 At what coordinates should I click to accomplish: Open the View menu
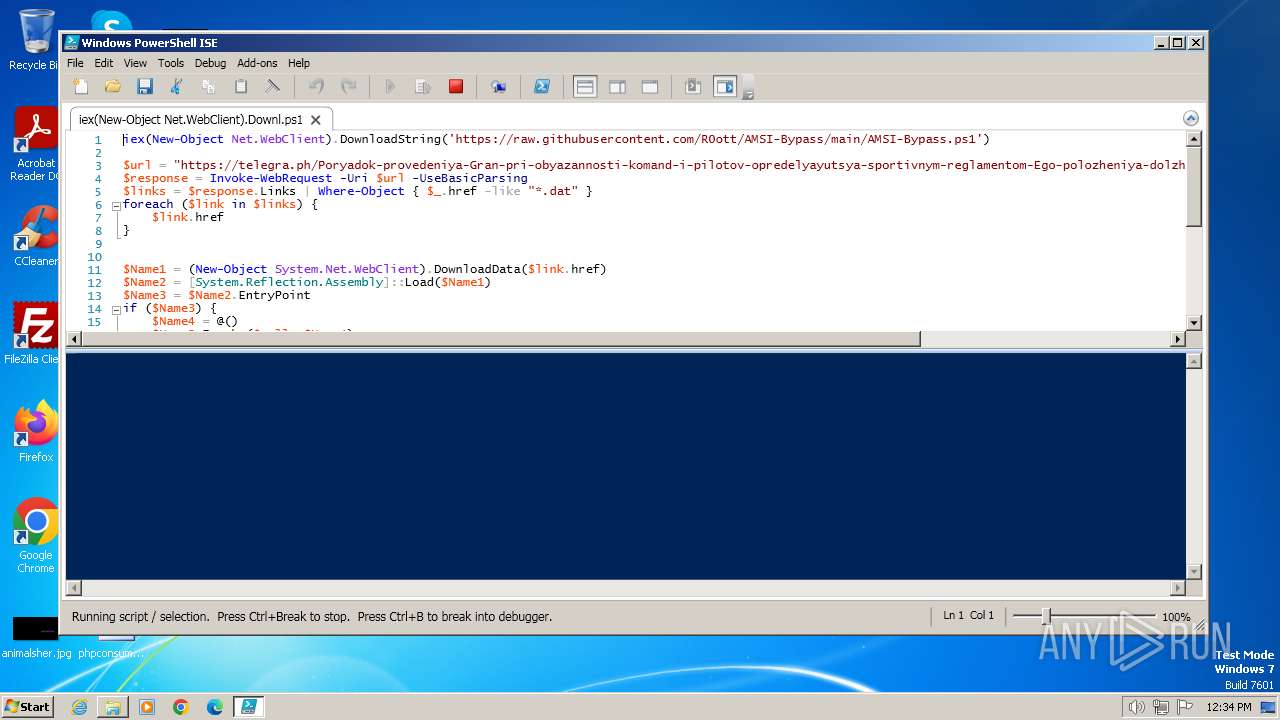(135, 63)
